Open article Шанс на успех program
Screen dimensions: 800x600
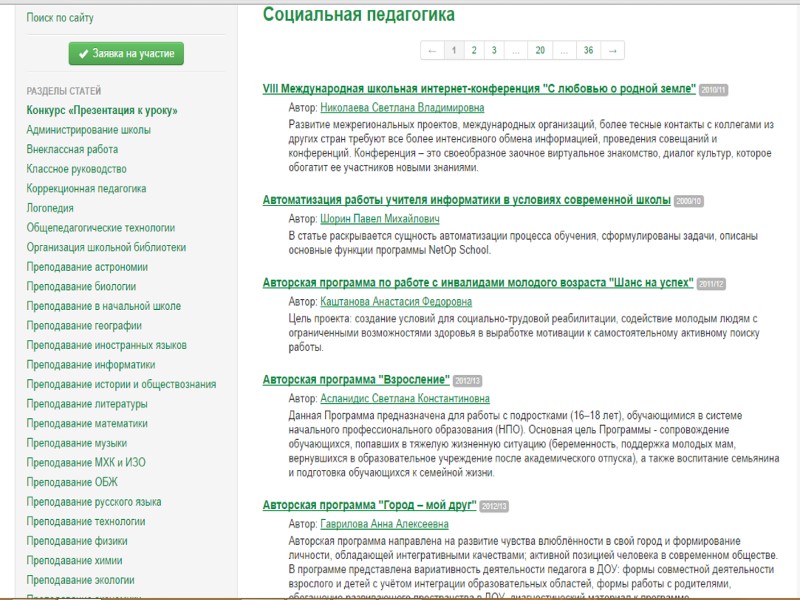click(478, 283)
